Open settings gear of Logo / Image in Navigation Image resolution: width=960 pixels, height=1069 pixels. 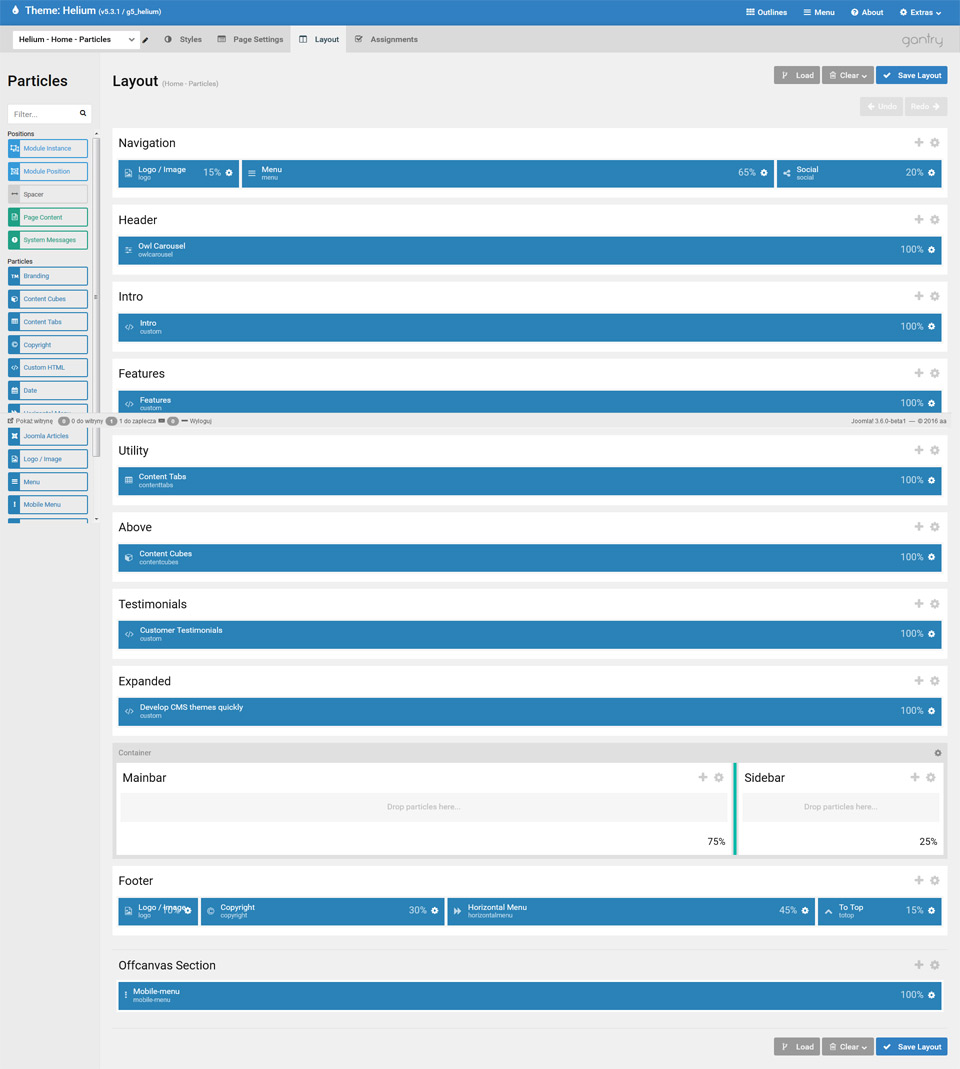[229, 173]
